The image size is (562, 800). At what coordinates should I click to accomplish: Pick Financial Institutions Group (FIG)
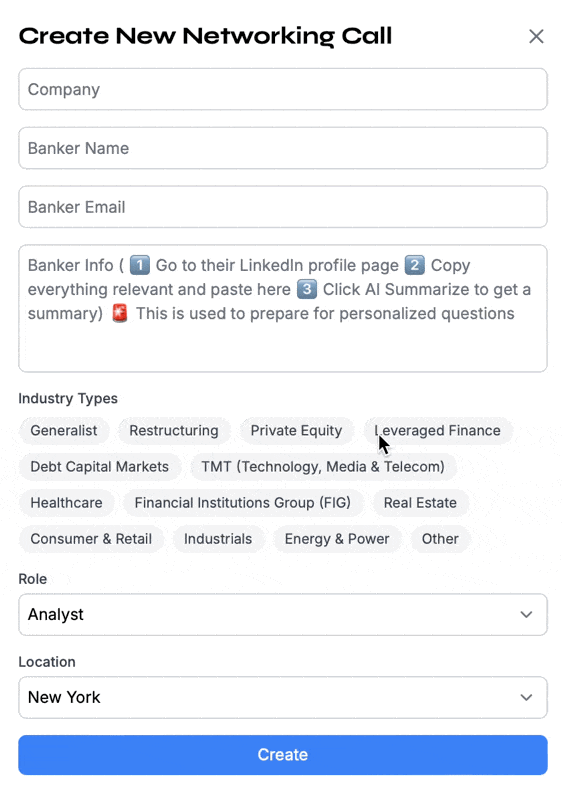click(243, 503)
